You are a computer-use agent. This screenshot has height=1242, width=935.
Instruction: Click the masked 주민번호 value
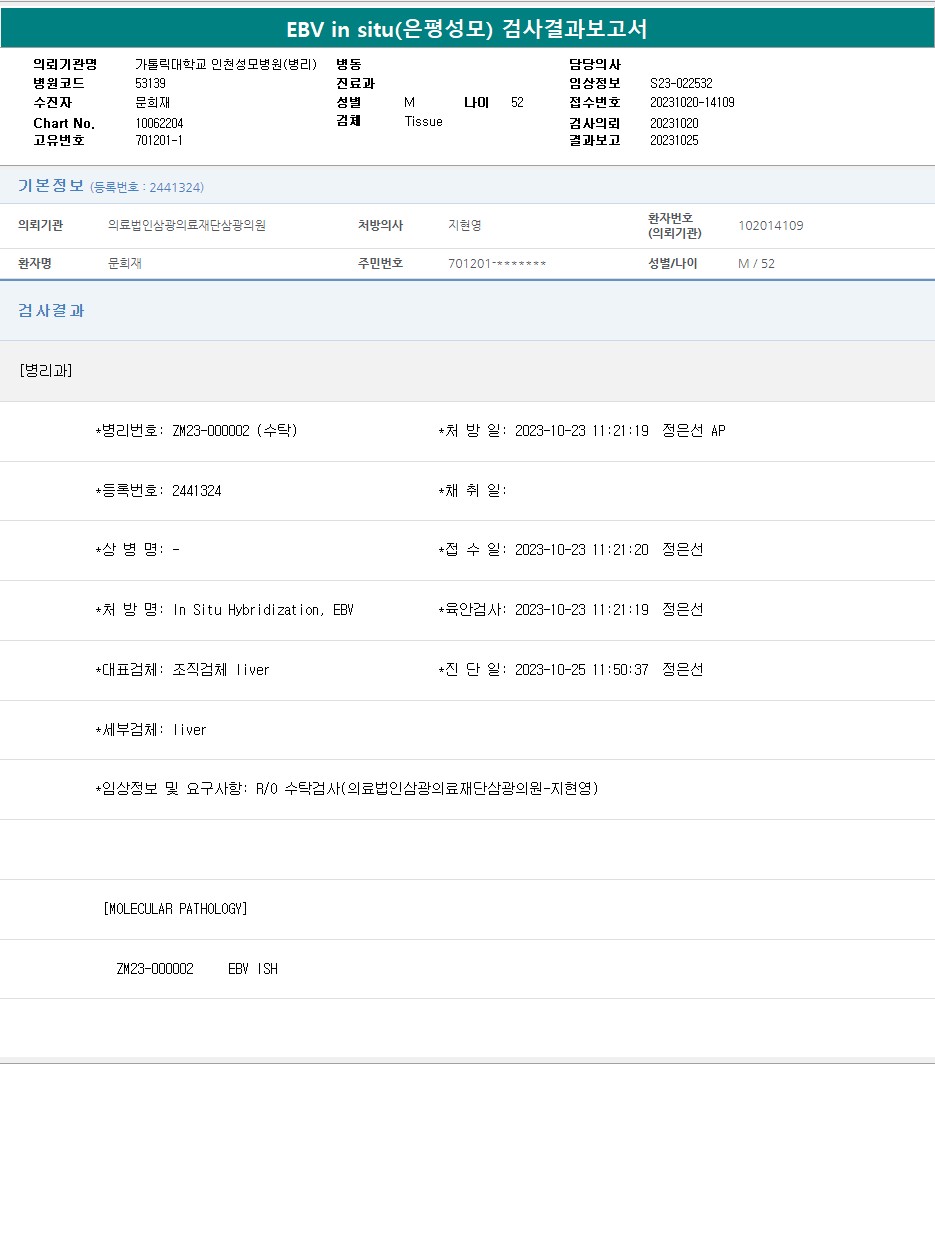point(497,264)
